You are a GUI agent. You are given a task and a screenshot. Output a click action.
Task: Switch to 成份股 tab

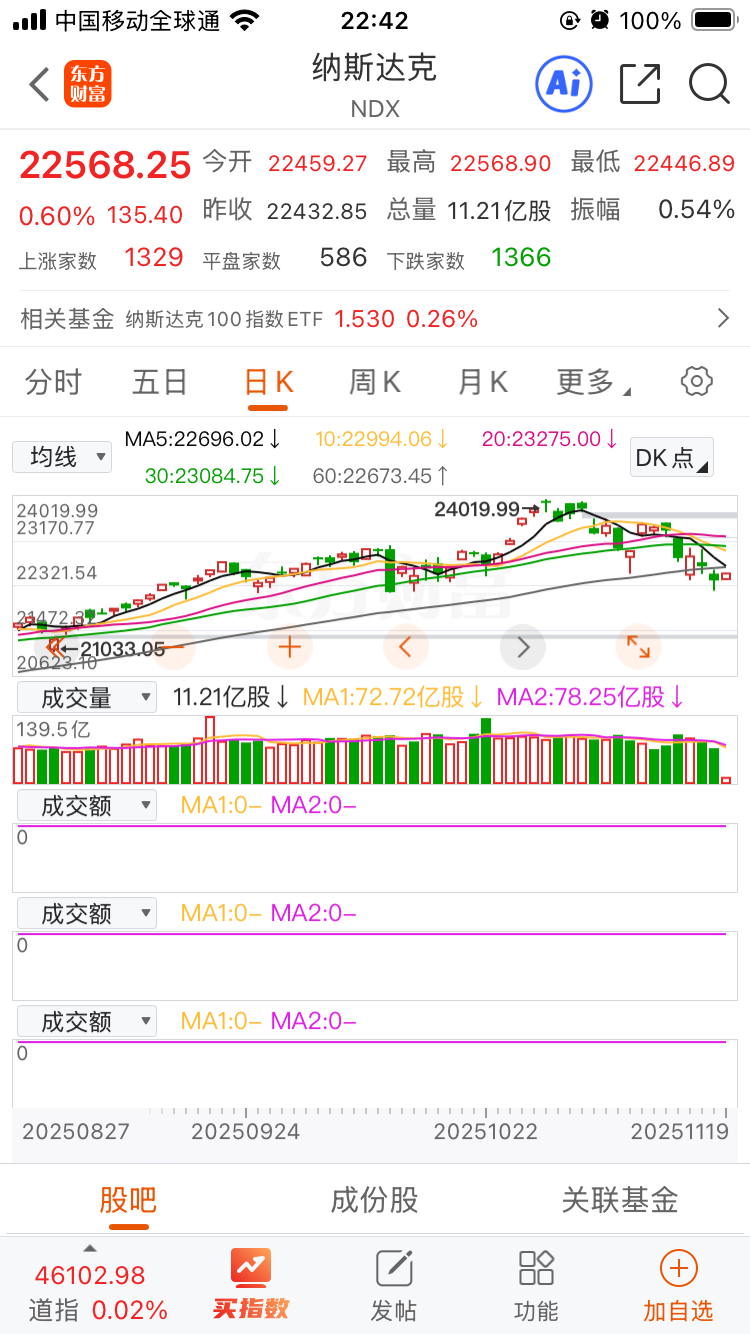click(374, 1200)
